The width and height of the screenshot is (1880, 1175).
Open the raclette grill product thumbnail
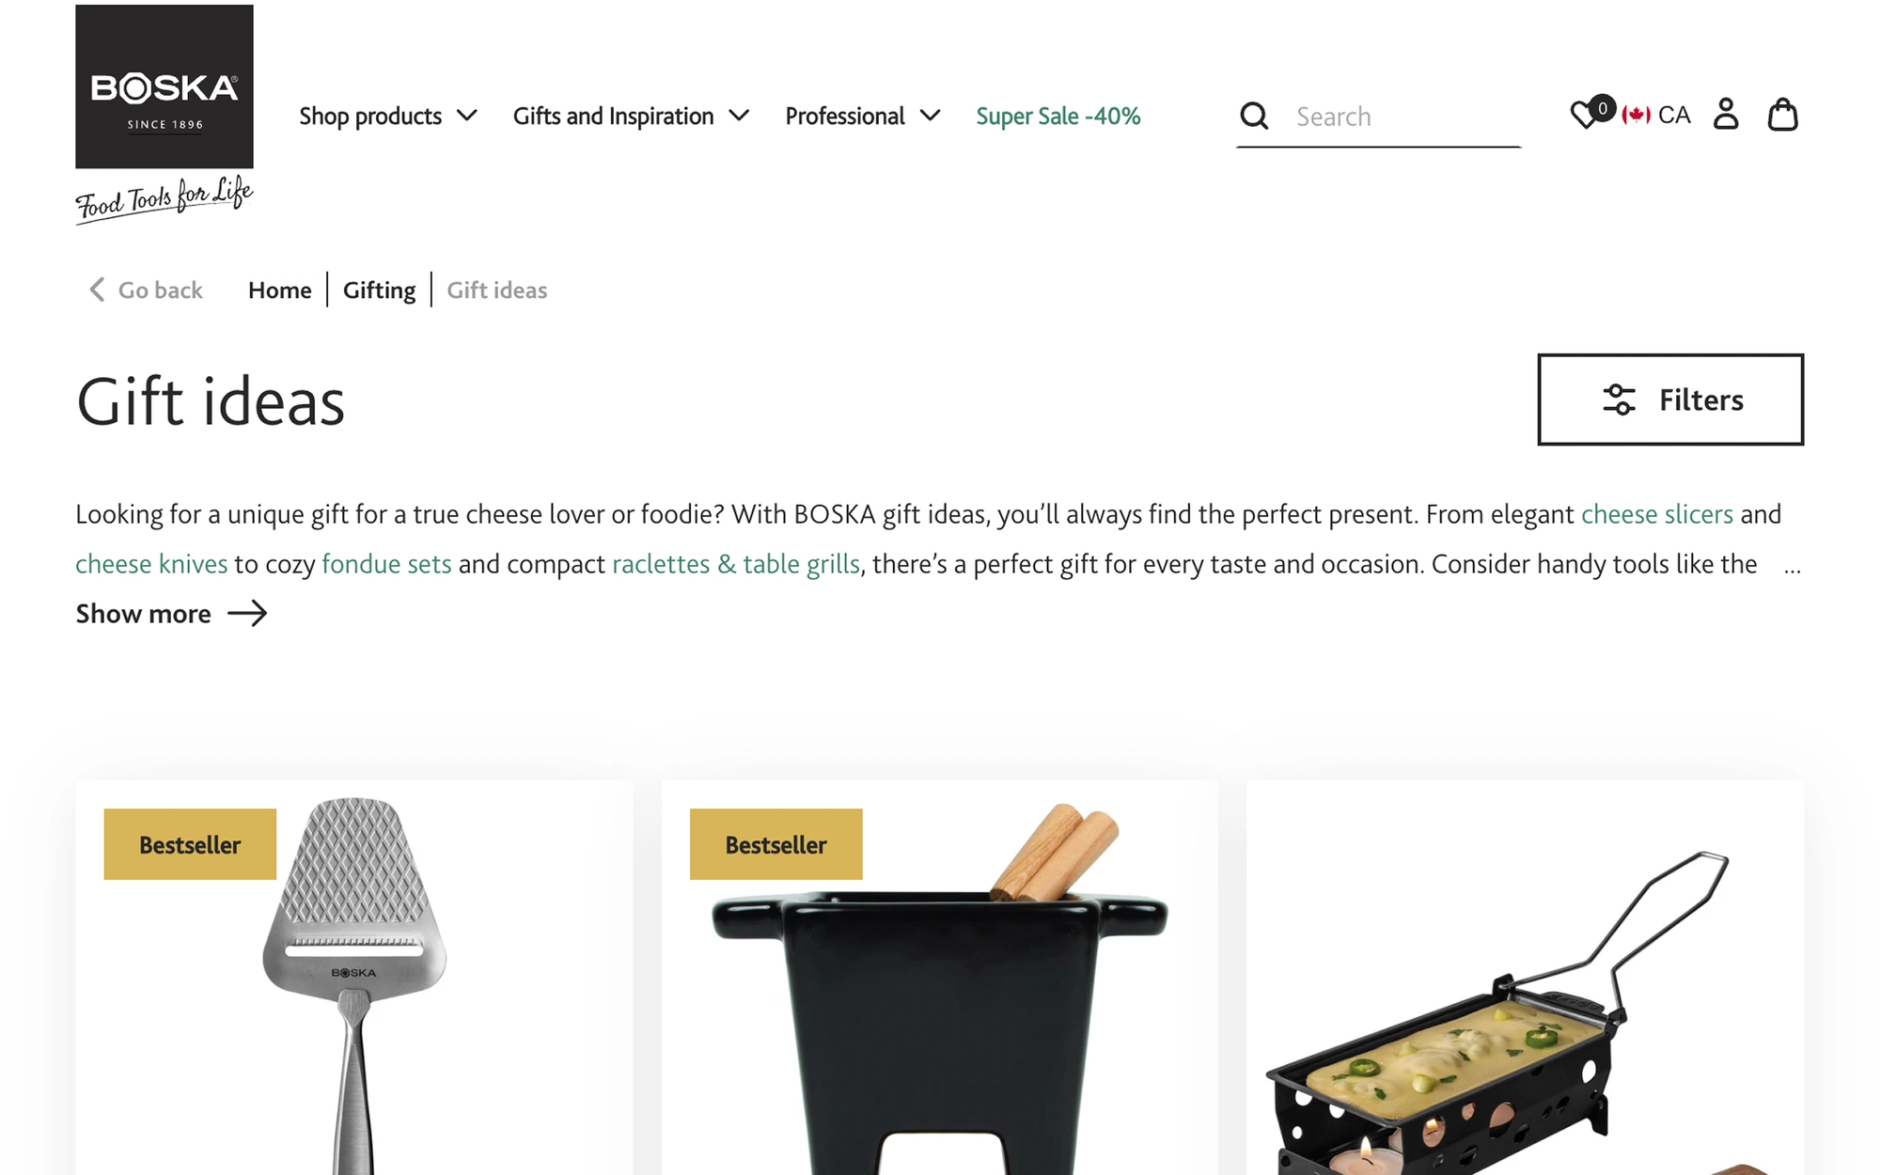1525,978
